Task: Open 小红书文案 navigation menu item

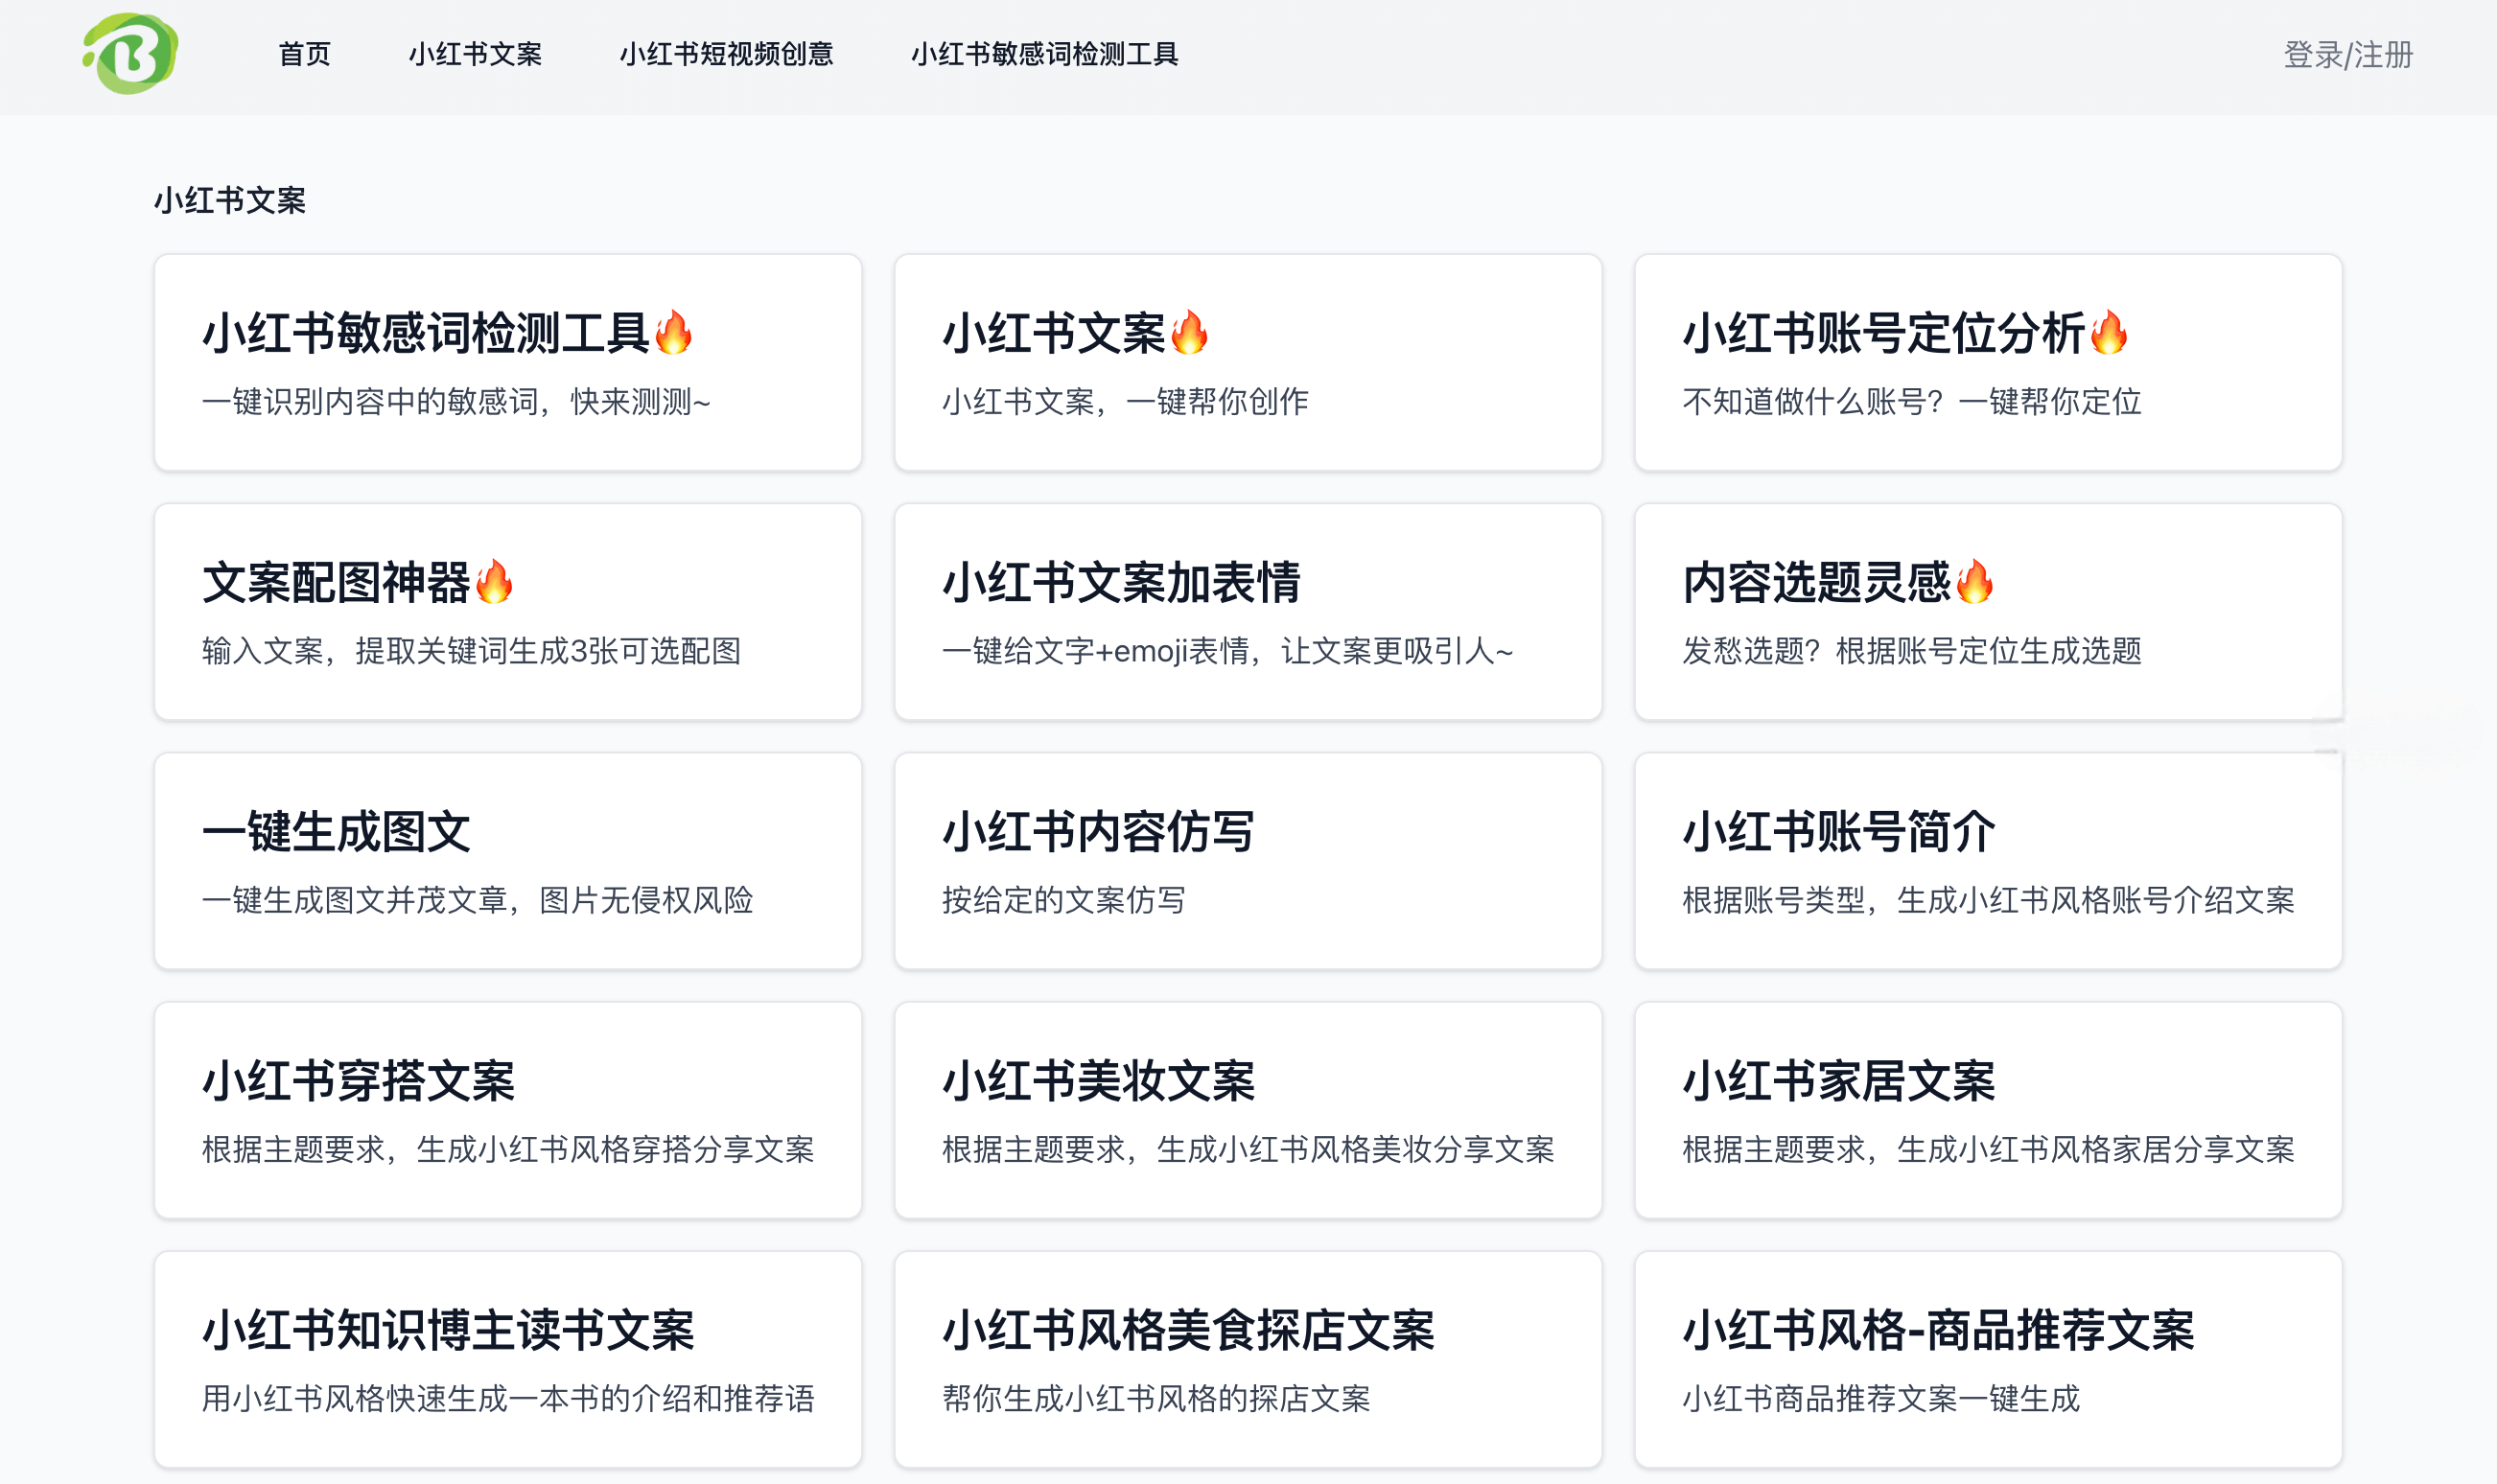Action: [475, 54]
